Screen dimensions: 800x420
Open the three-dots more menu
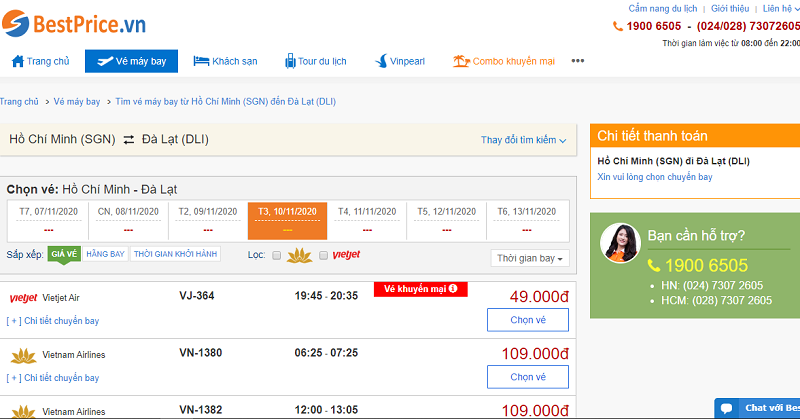(x=578, y=61)
